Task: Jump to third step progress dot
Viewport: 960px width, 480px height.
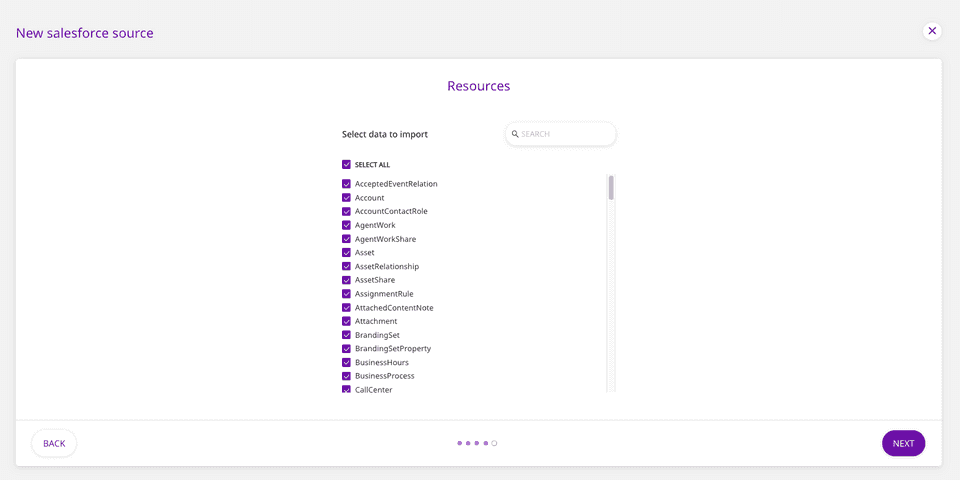Action: (476, 443)
